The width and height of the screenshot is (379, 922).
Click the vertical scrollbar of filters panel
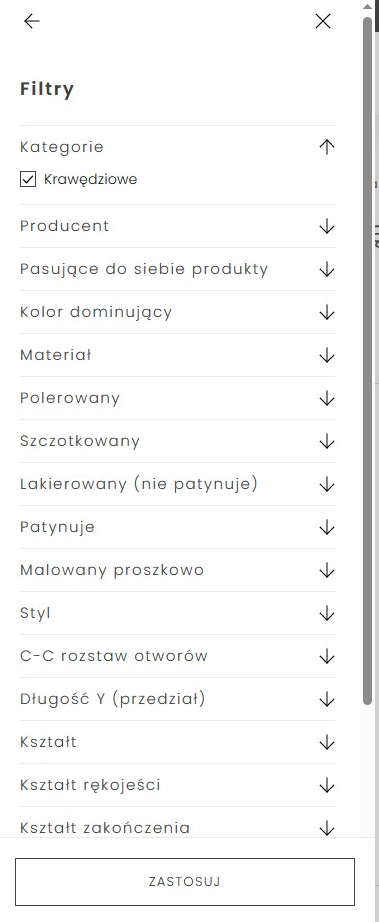click(368, 360)
